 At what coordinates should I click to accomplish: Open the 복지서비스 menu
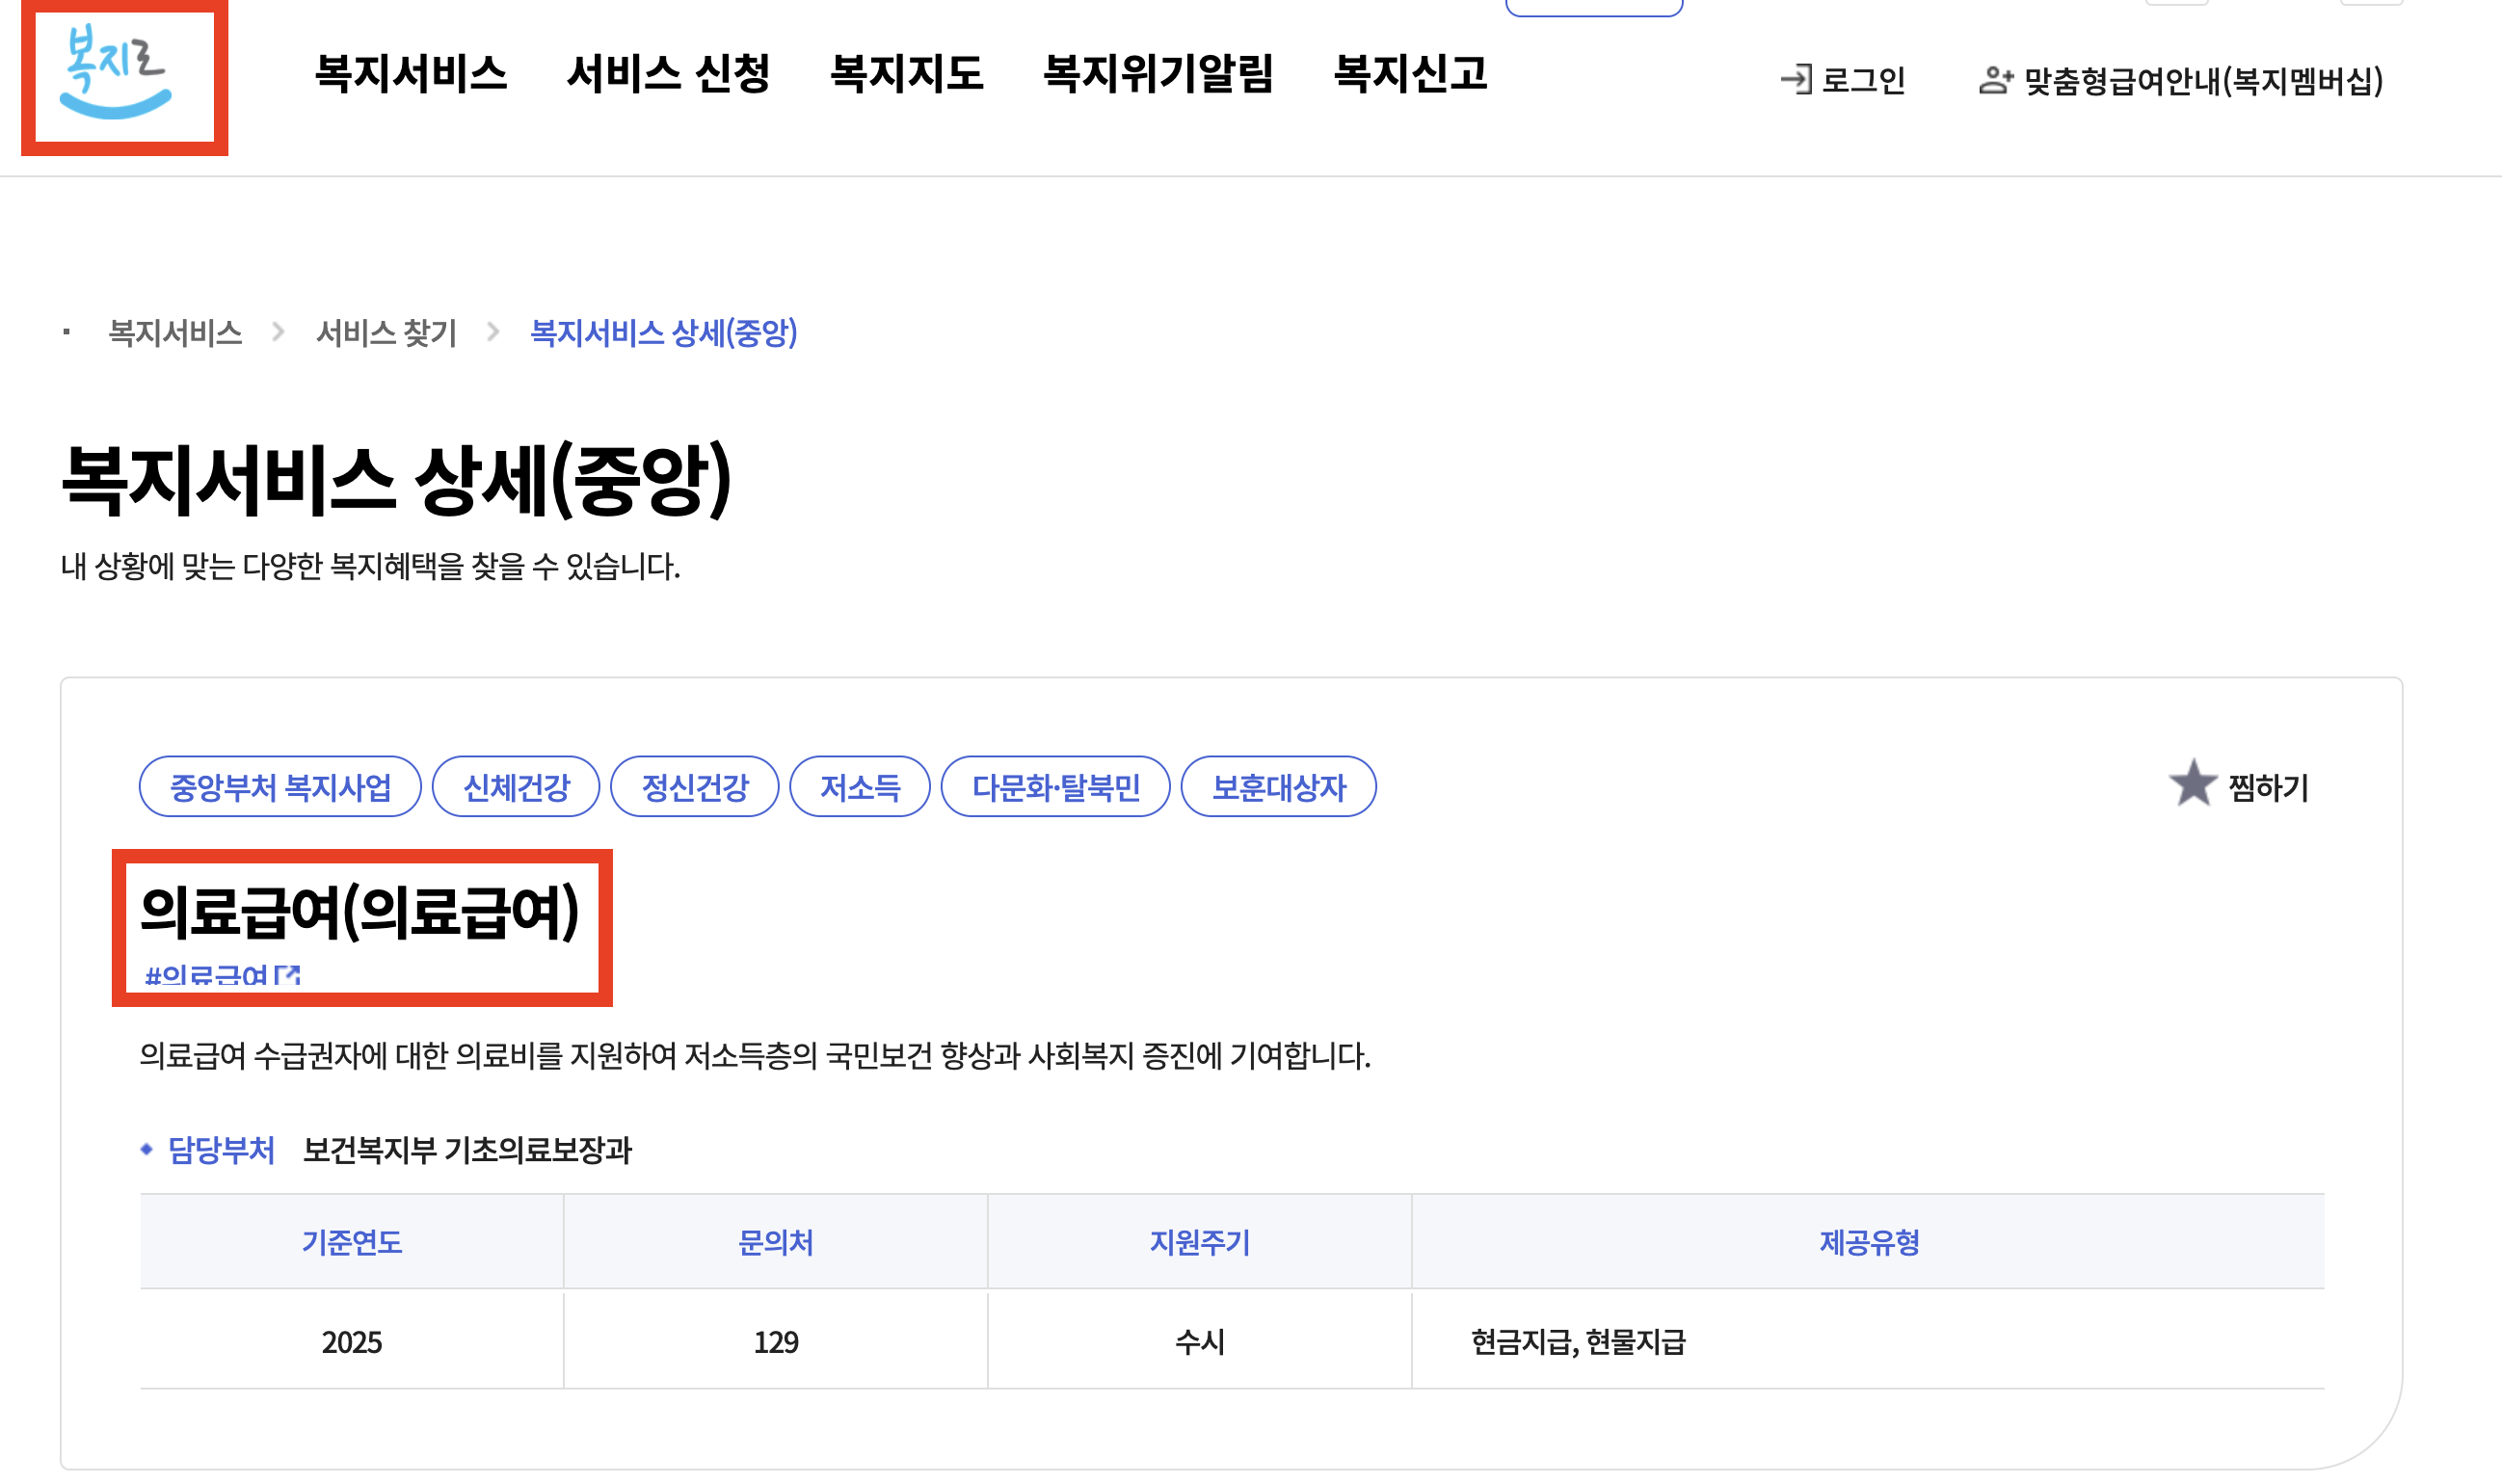point(410,73)
